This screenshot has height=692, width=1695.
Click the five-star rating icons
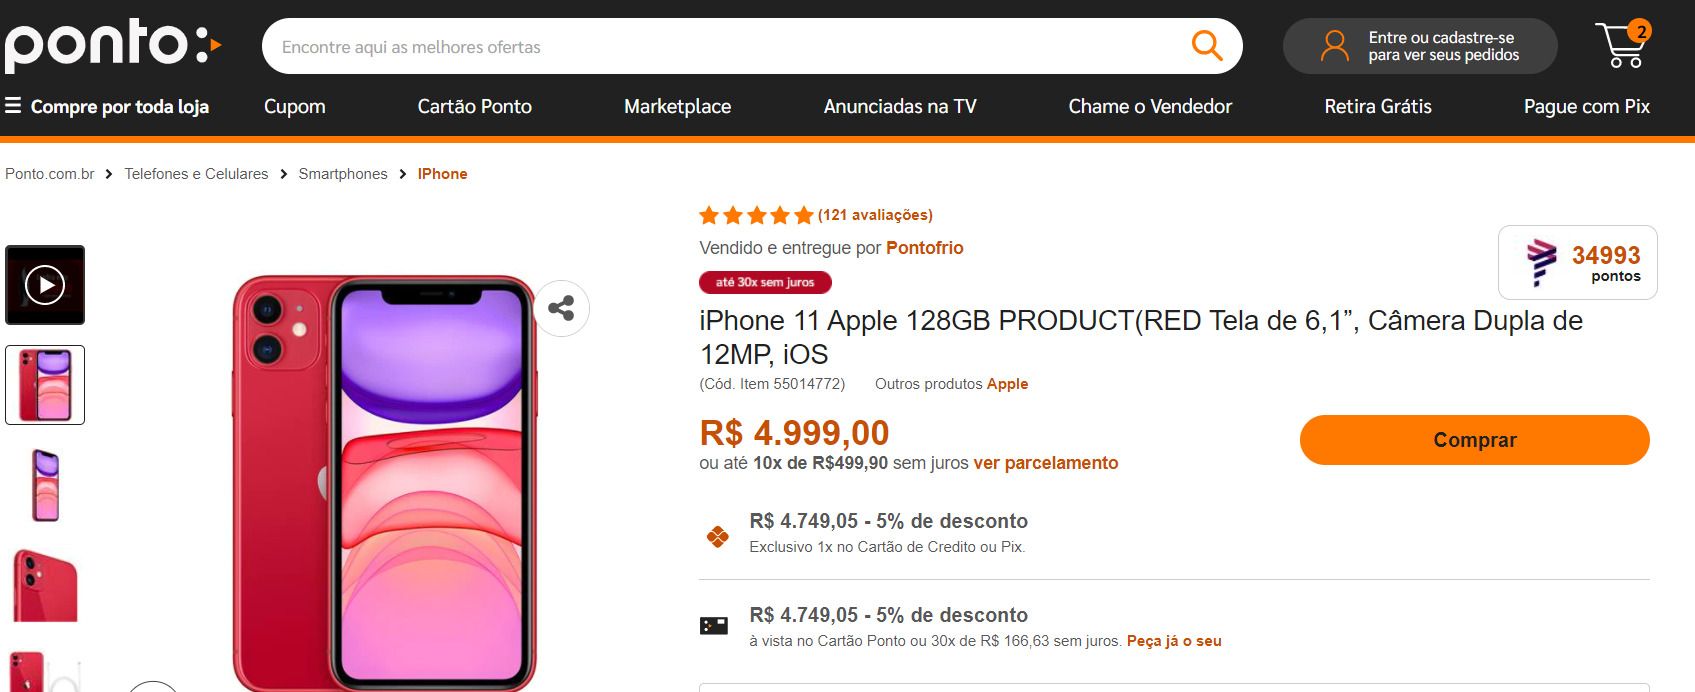756,215
